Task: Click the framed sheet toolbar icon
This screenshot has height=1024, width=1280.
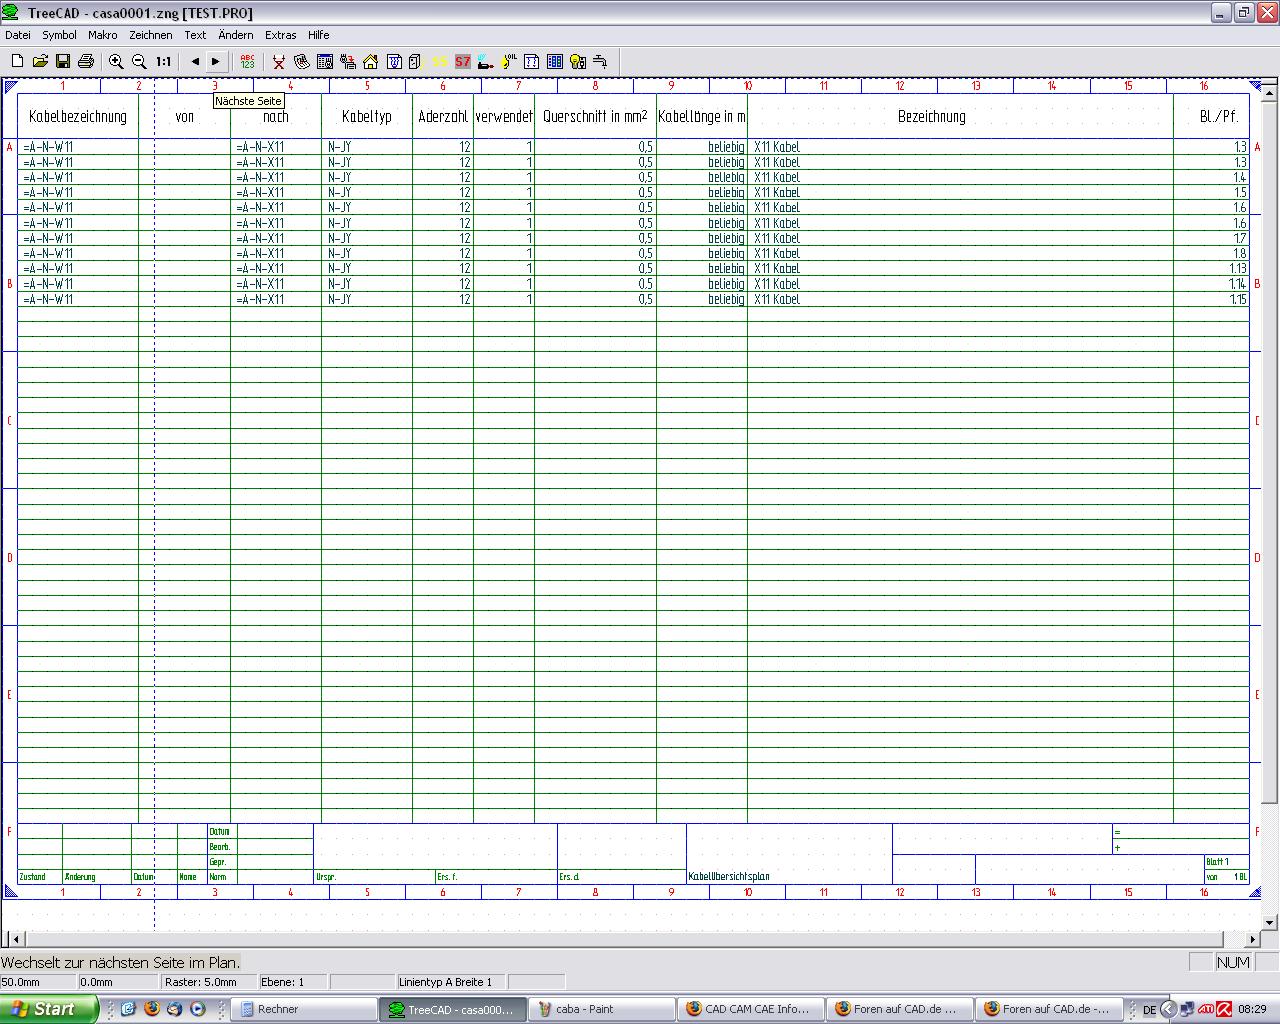Action: (x=532, y=61)
